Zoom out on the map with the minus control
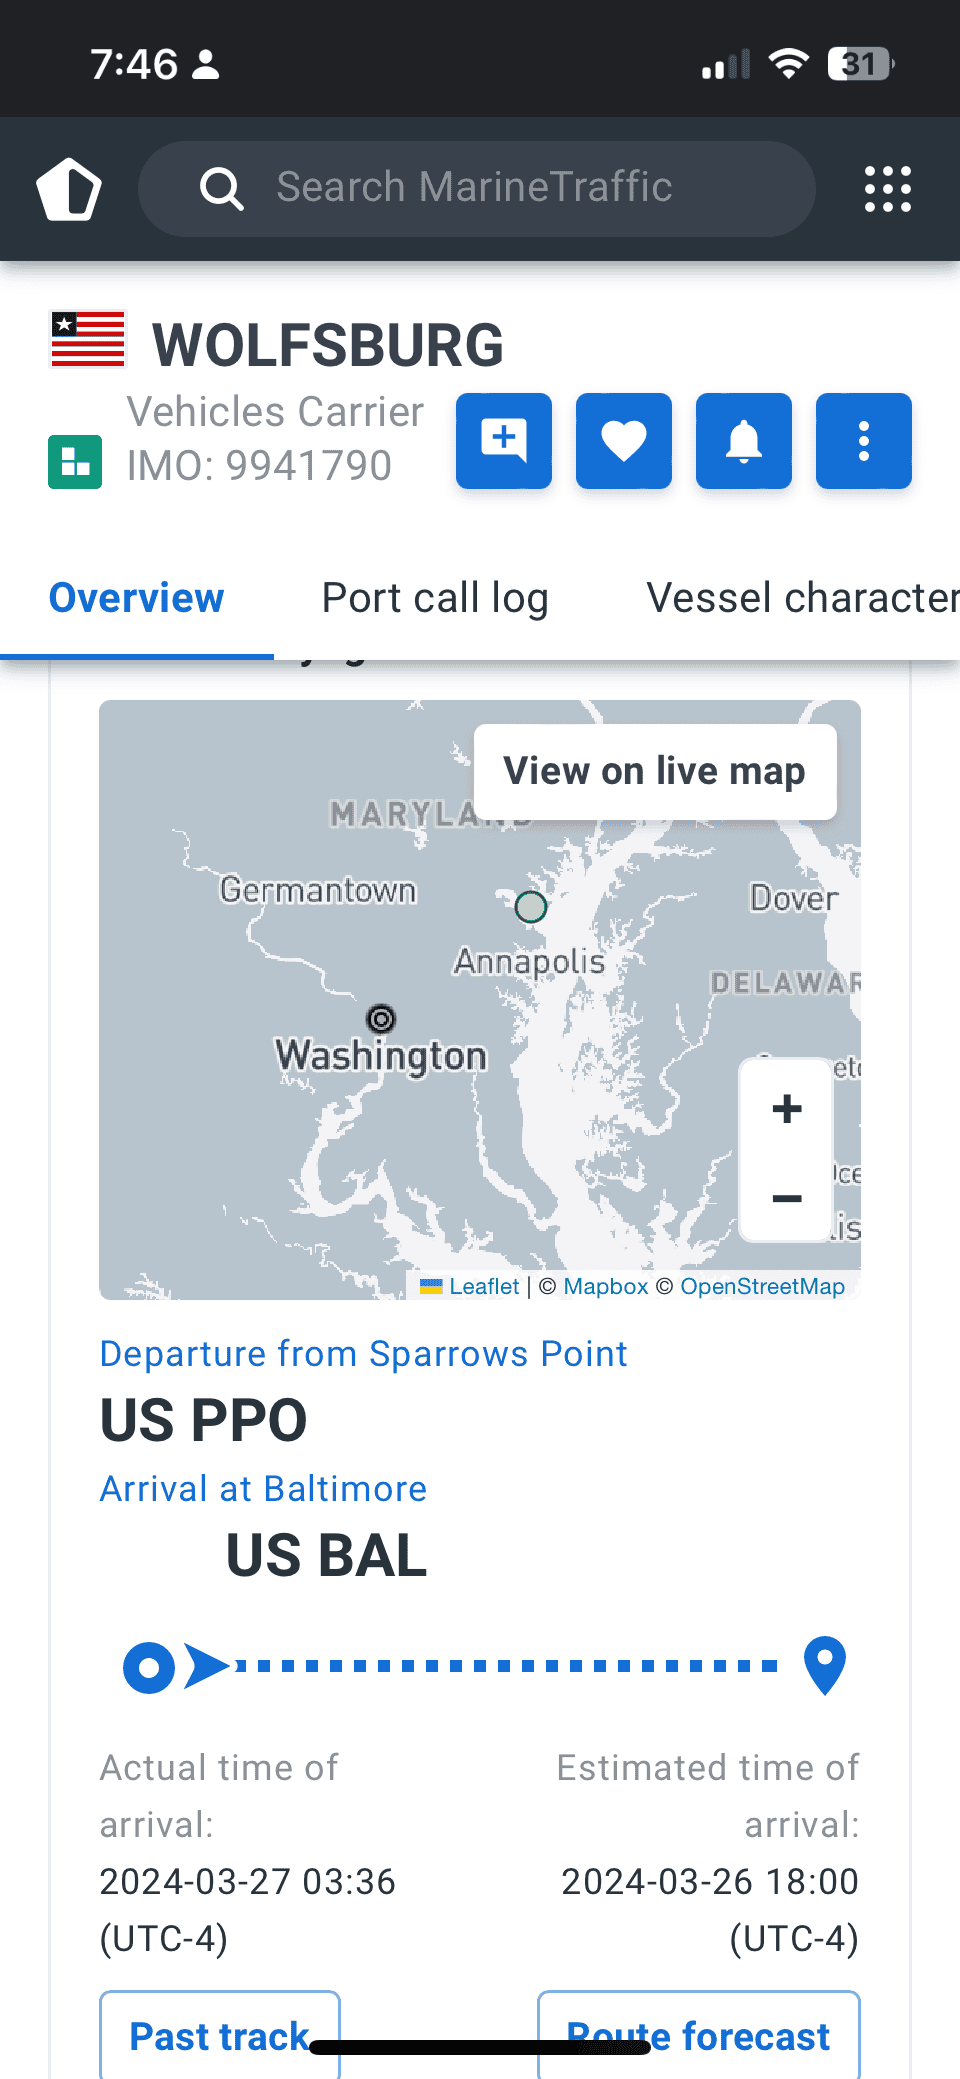Image resolution: width=960 pixels, height=2079 pixels. pos(786,1199)
